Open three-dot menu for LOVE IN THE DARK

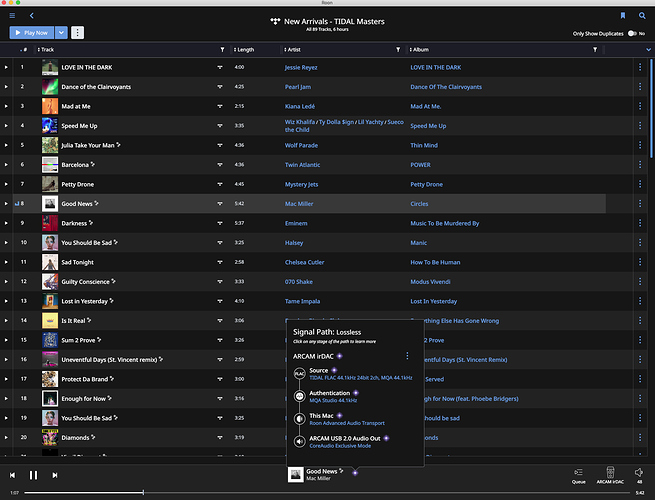point(640,67)
